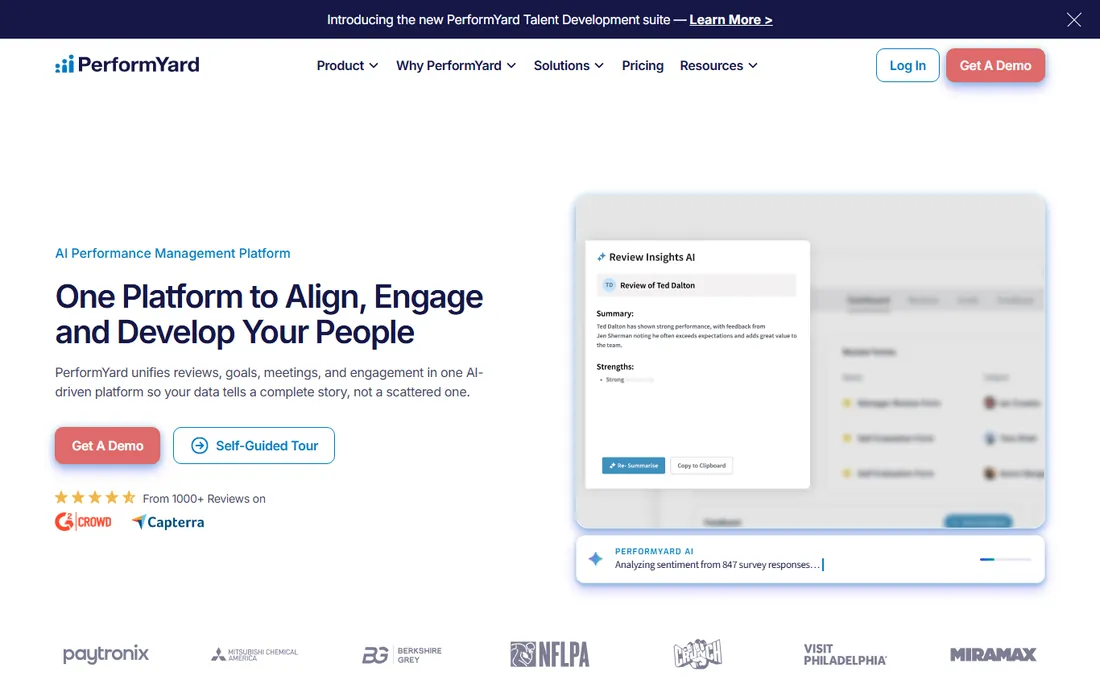Click the NFLPA logo
This screenshot has height=688, width=1100.
pyautogui.click(x=549, y=654)
